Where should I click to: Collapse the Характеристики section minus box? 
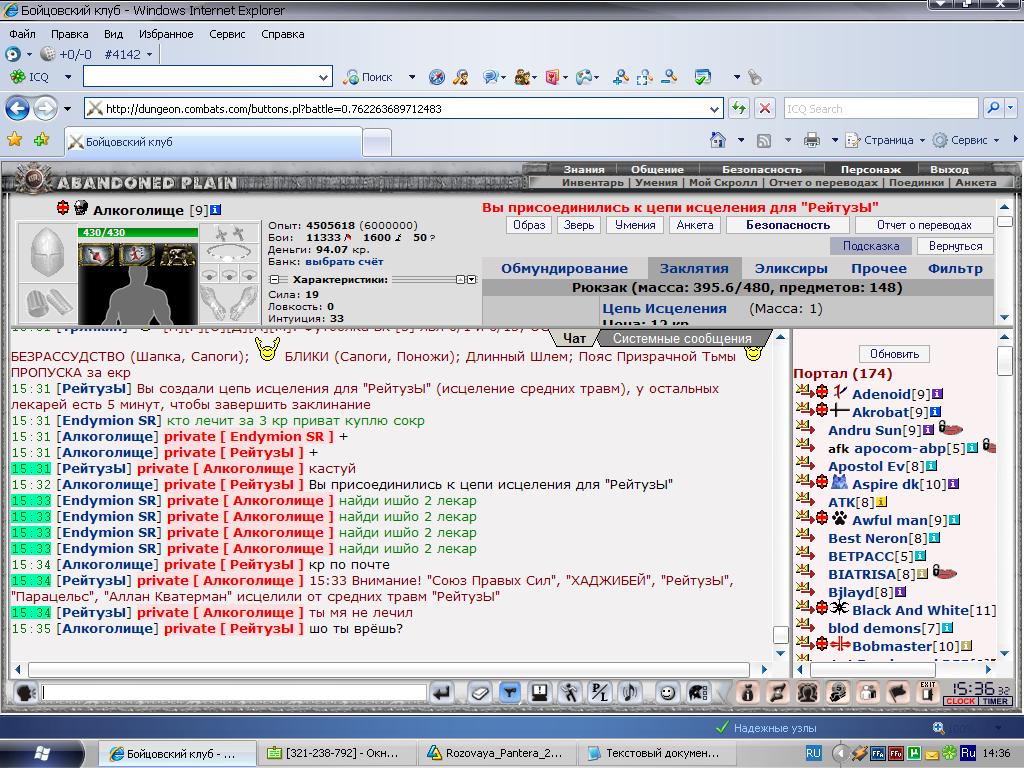[274, 280]
